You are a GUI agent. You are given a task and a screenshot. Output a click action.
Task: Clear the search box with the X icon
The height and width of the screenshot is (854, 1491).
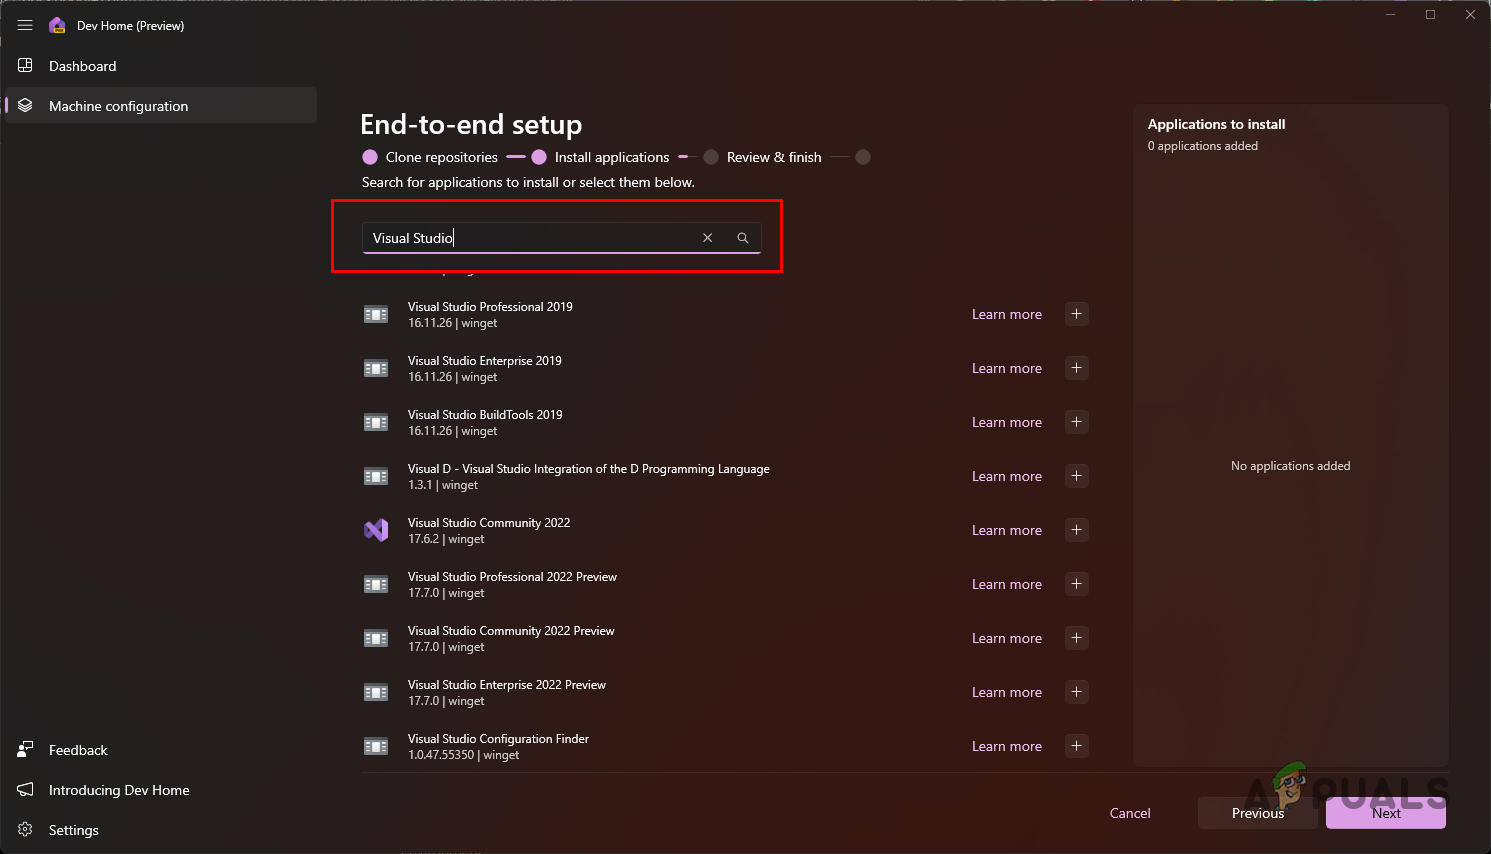707,237
